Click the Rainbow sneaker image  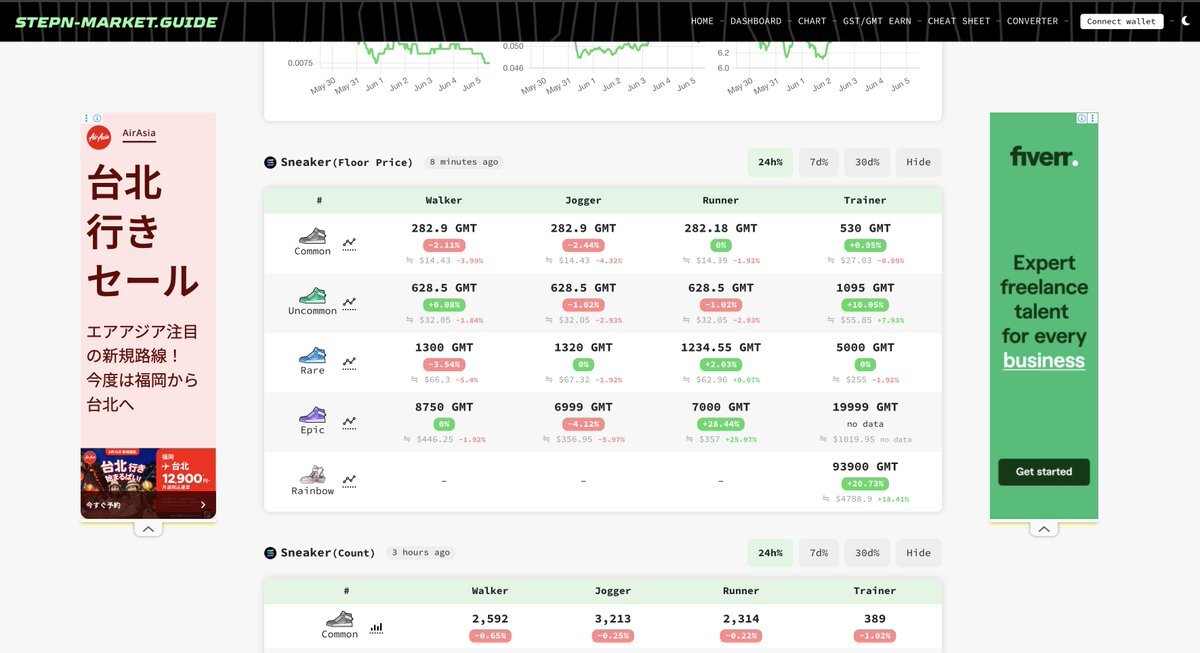[x=313, y=474]
